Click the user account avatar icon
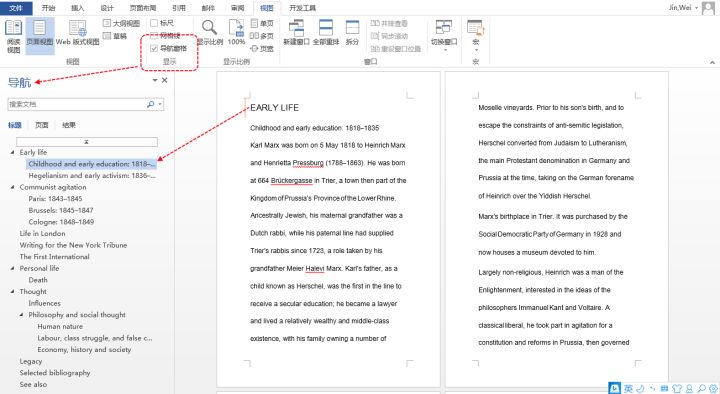 coord(708,8)
